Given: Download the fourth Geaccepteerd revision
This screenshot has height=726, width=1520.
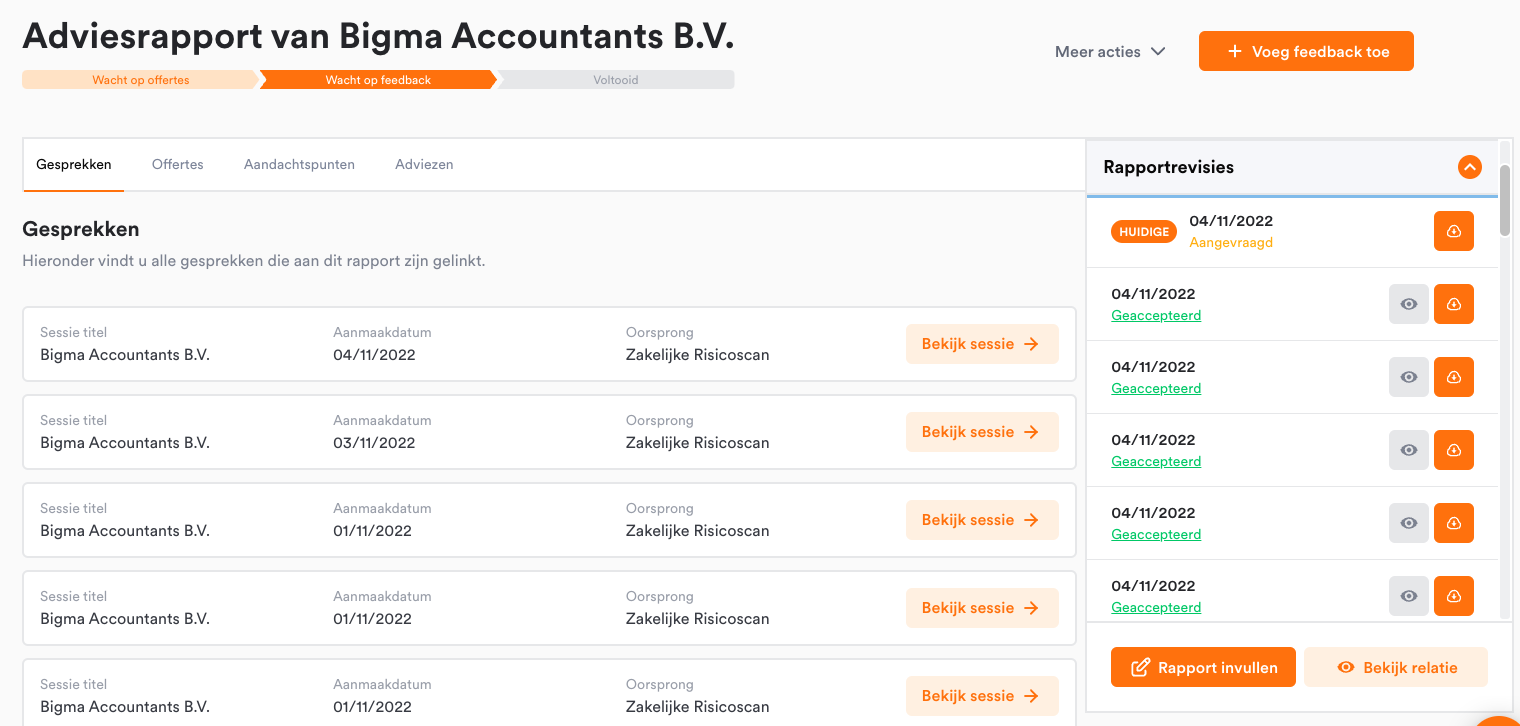Looking at the screenshot, I should (1453, 523).
